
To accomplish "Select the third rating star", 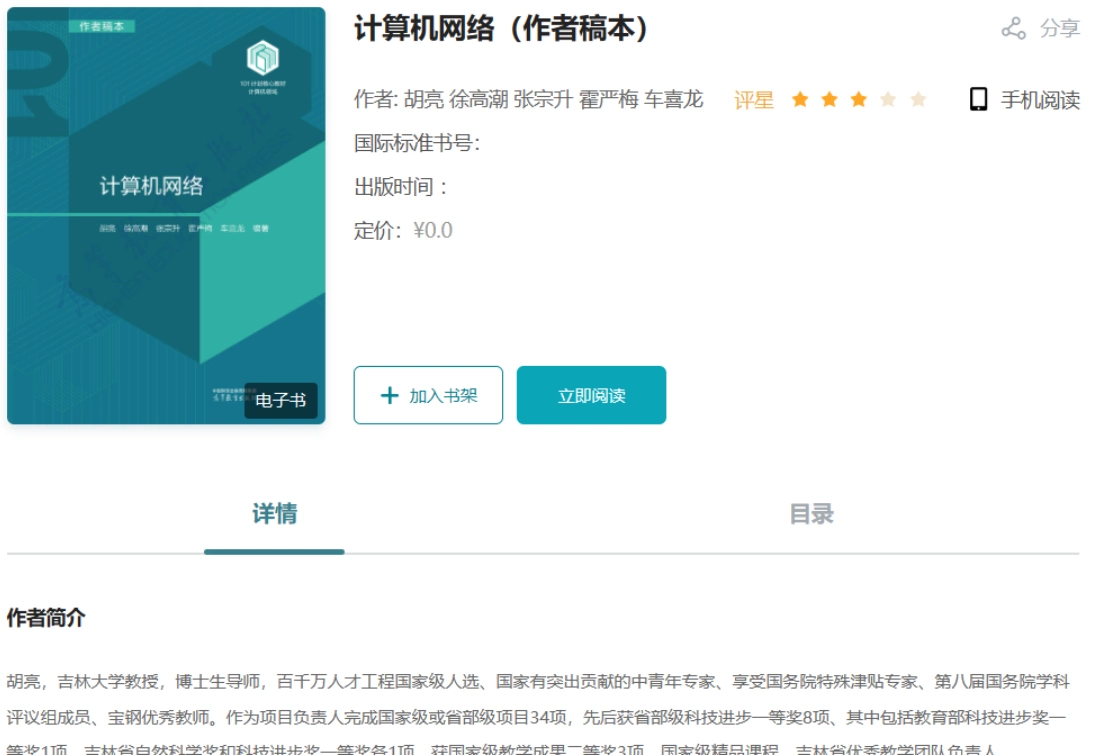I will coord(859,99).
